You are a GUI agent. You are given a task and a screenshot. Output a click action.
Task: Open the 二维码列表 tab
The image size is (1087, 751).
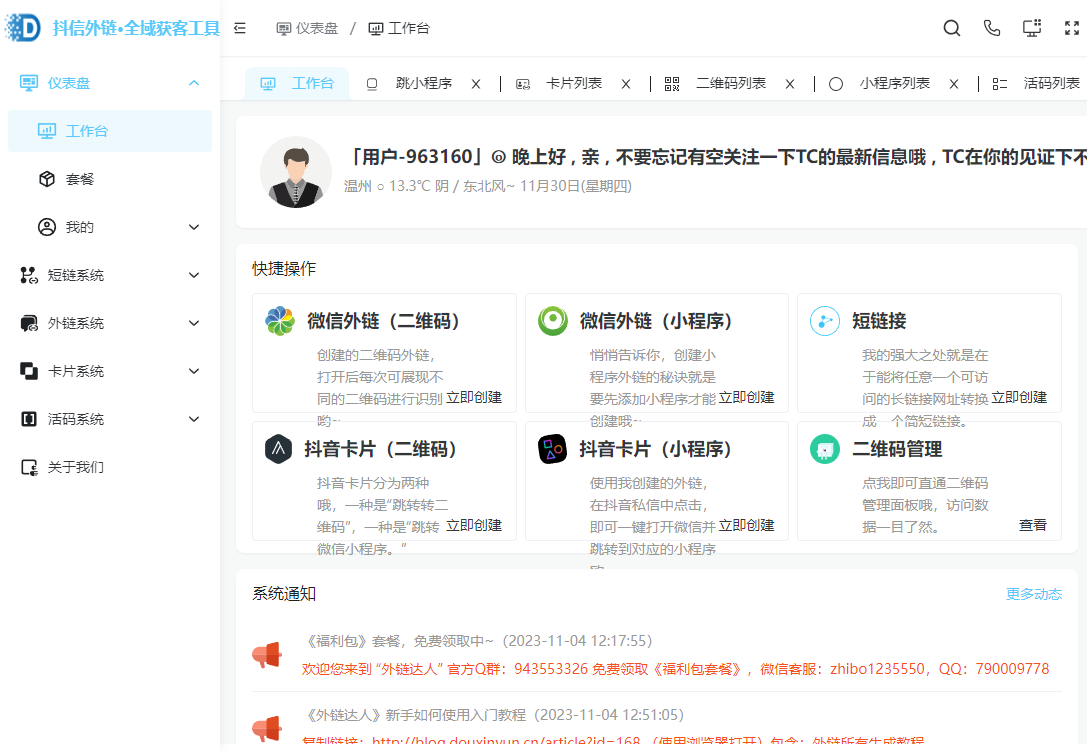coord(731,84)
